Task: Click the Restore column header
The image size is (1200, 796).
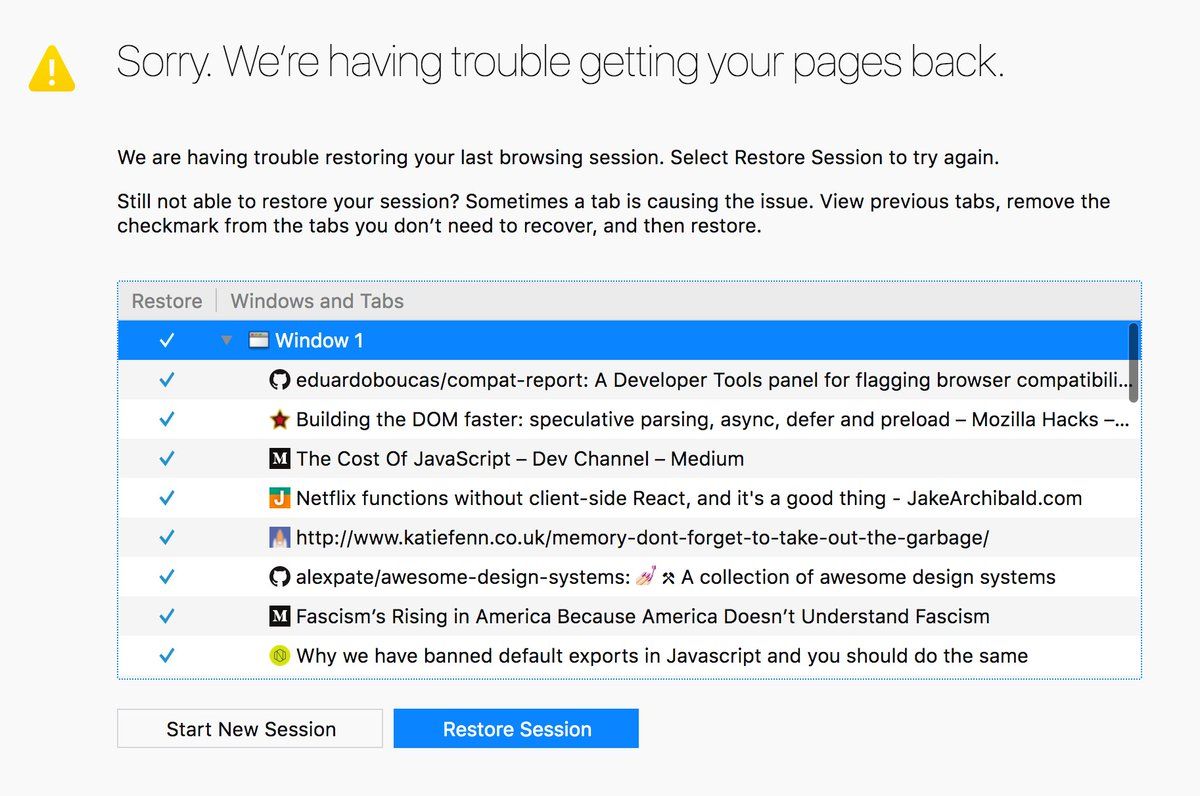Action: pyautogui.click(x=167, y=301)
